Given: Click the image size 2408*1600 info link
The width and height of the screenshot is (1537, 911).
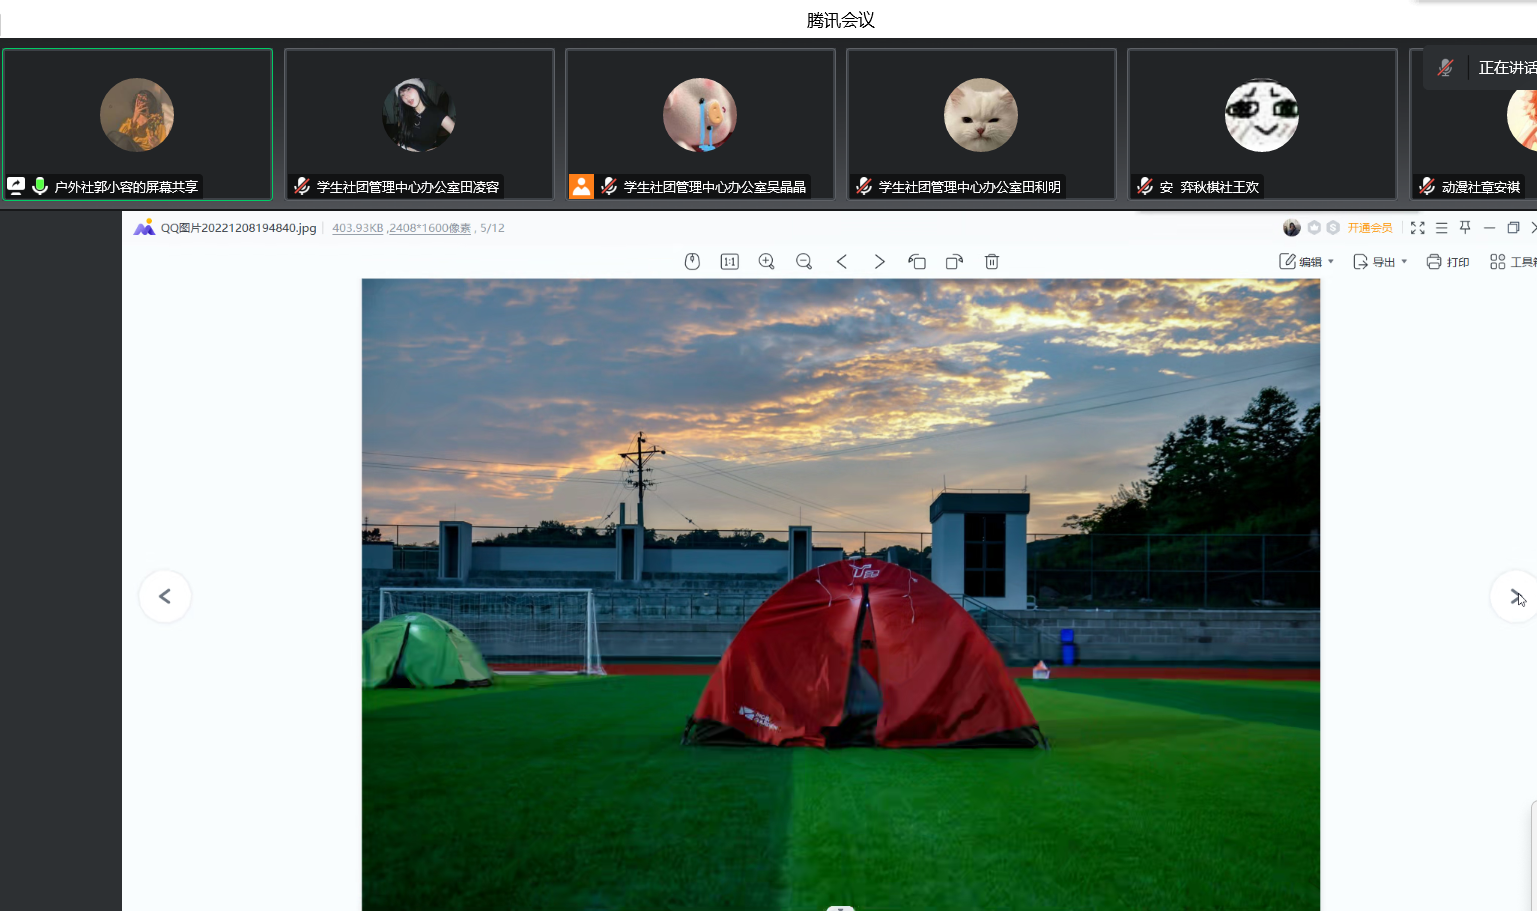Looking at the screenshot, I should [430, 228].
